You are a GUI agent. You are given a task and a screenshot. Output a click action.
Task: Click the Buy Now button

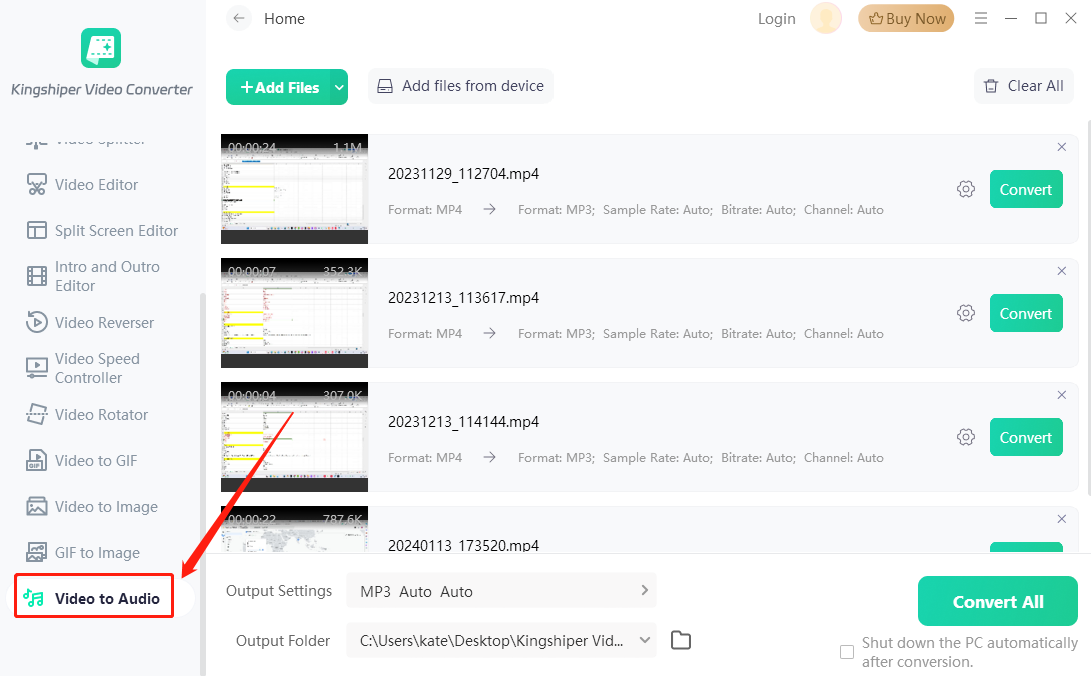coord(906,19)
